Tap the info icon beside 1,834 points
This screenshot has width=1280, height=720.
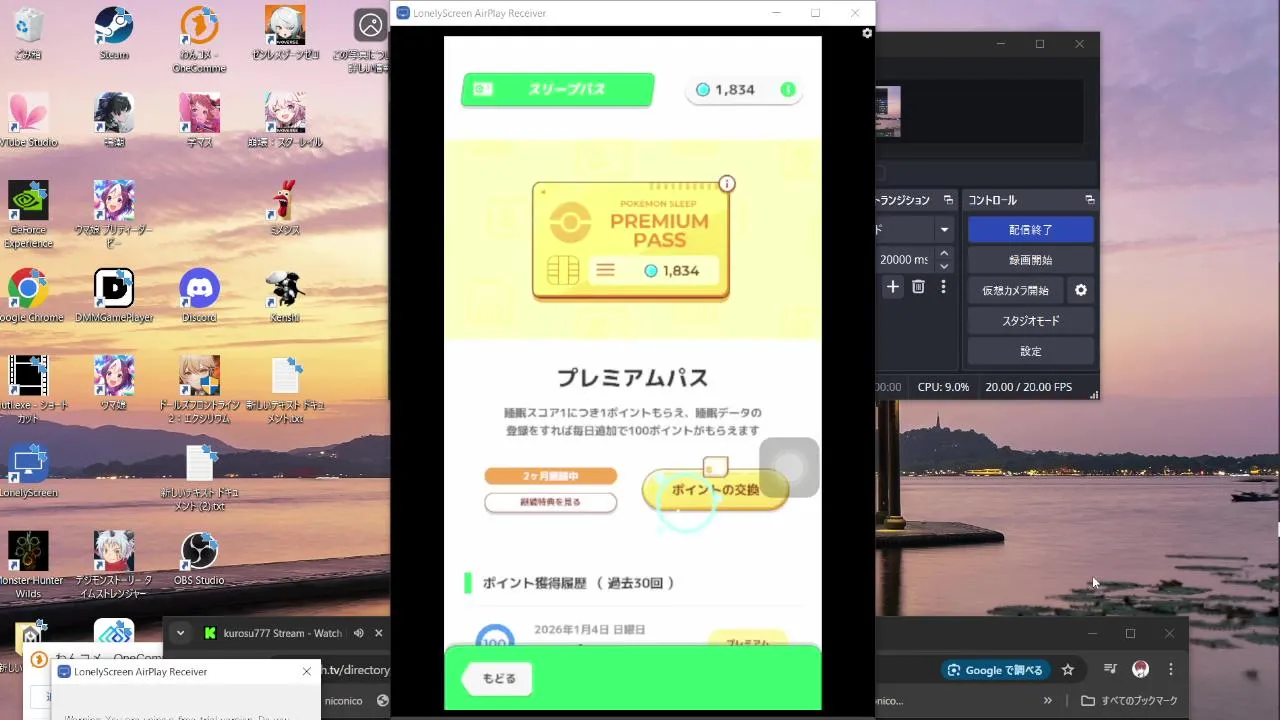coord(788,90)
